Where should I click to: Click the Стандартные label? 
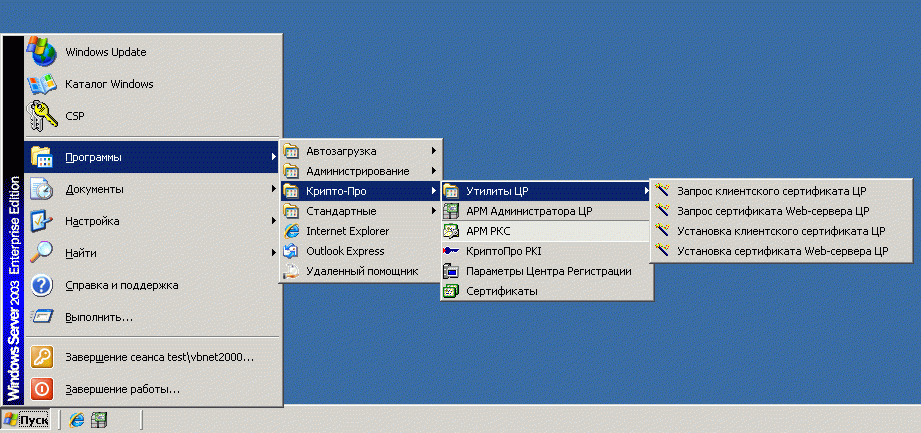click(341, 211)
